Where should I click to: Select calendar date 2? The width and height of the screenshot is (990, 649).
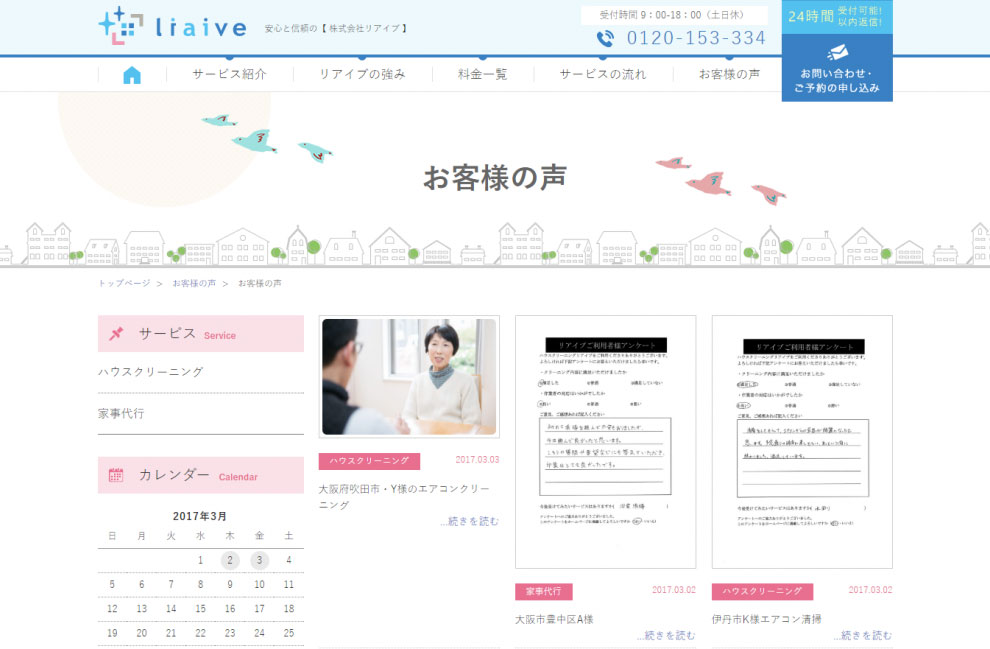tap(230, 560)
